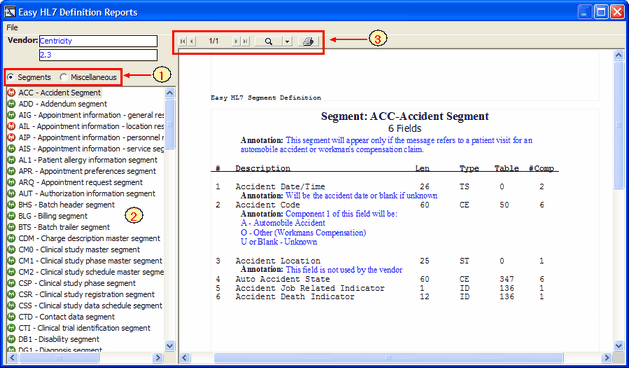This screenshot has width=629, height=368.
Task: Select APR - Appointment preferences segment
Action: 87,171
